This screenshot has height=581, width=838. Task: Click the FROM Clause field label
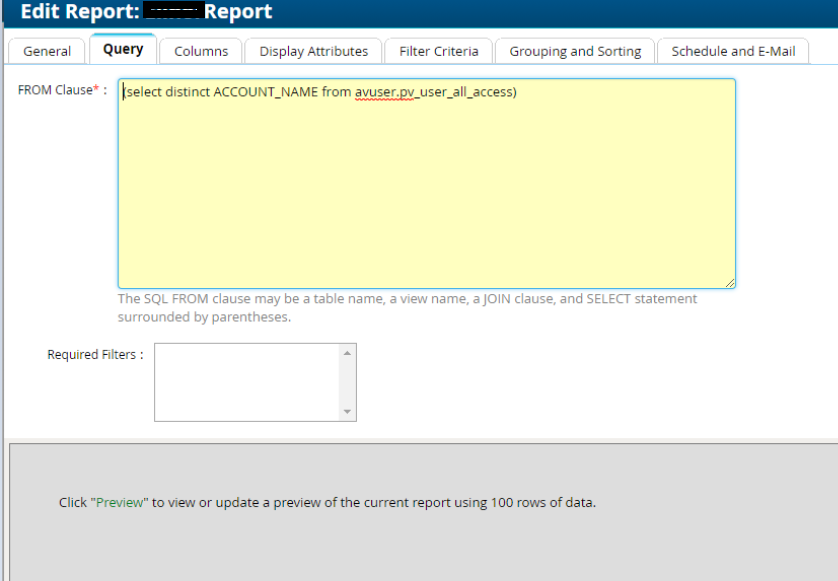pos(55,88)
